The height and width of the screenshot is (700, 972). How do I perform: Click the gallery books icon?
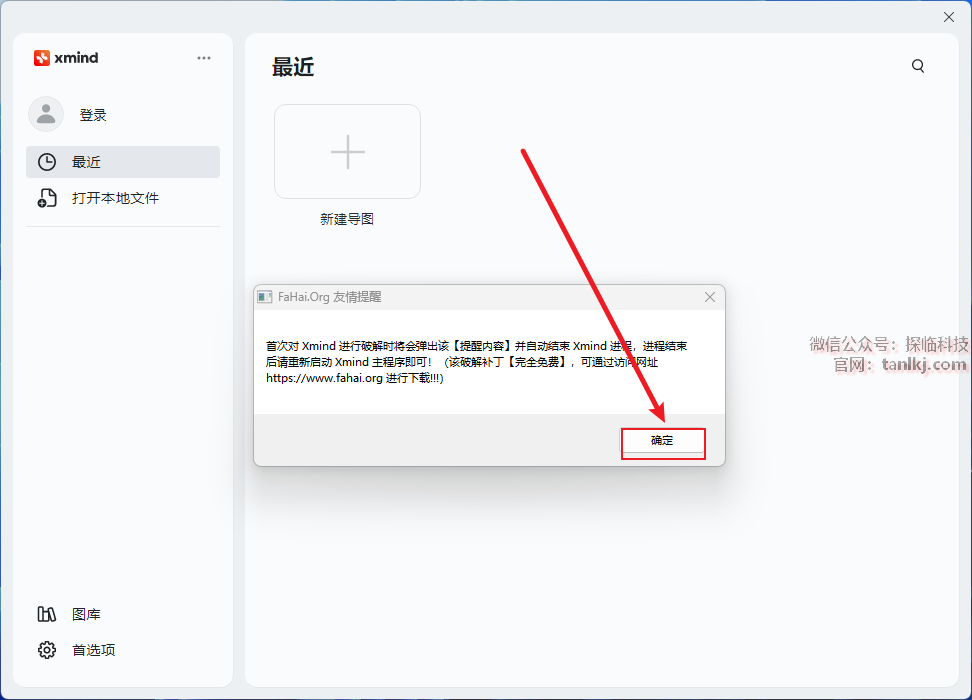coord(47,614)
